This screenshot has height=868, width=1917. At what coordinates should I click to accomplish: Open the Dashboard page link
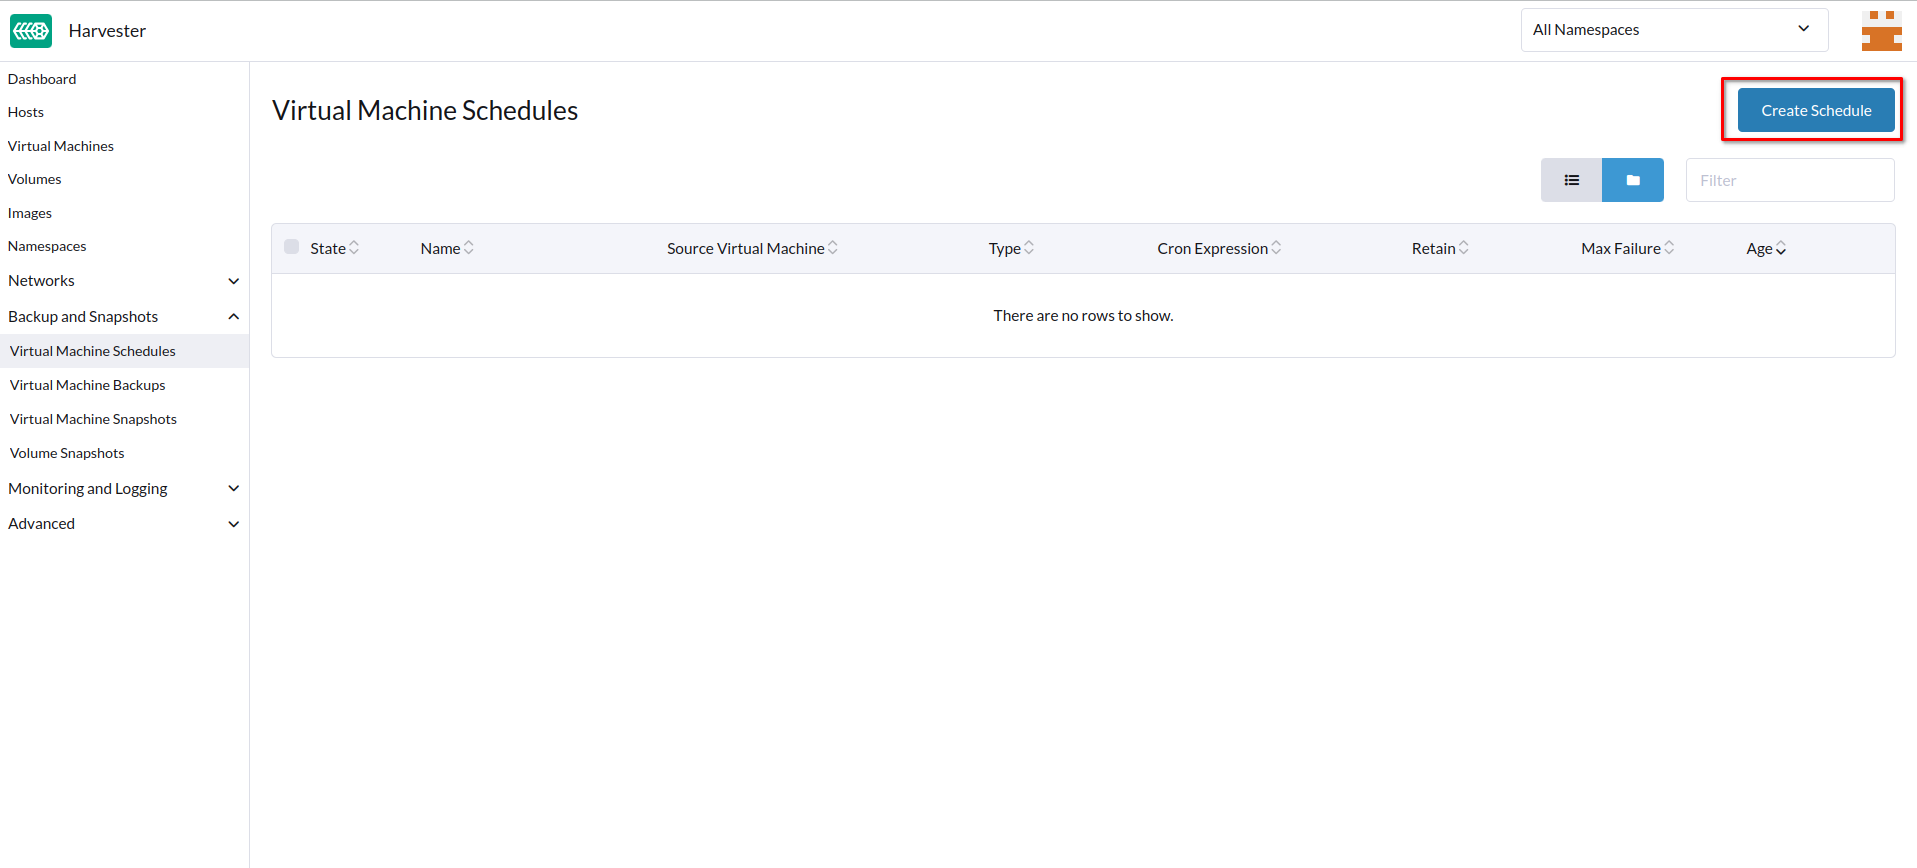[42, 79]
